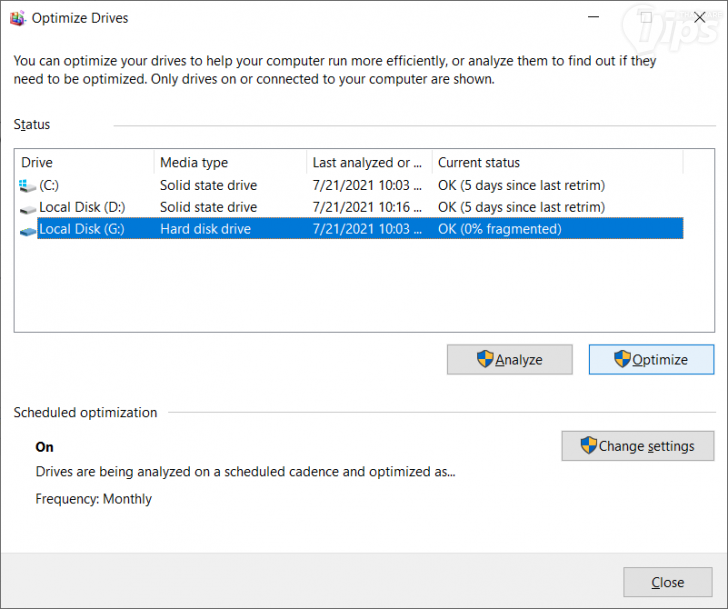
Task: Click the OK (0% fragmented) status cell
Action: (500, 229)
